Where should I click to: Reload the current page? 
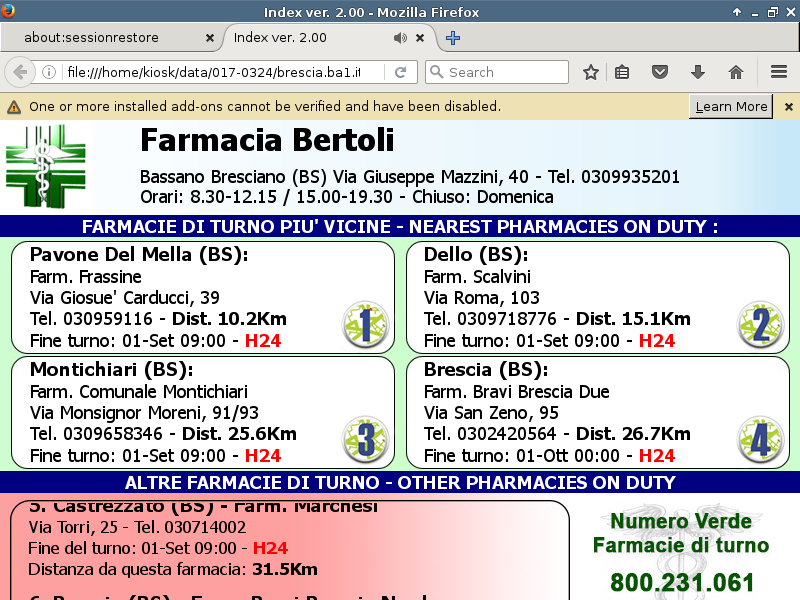coord(400,72)
